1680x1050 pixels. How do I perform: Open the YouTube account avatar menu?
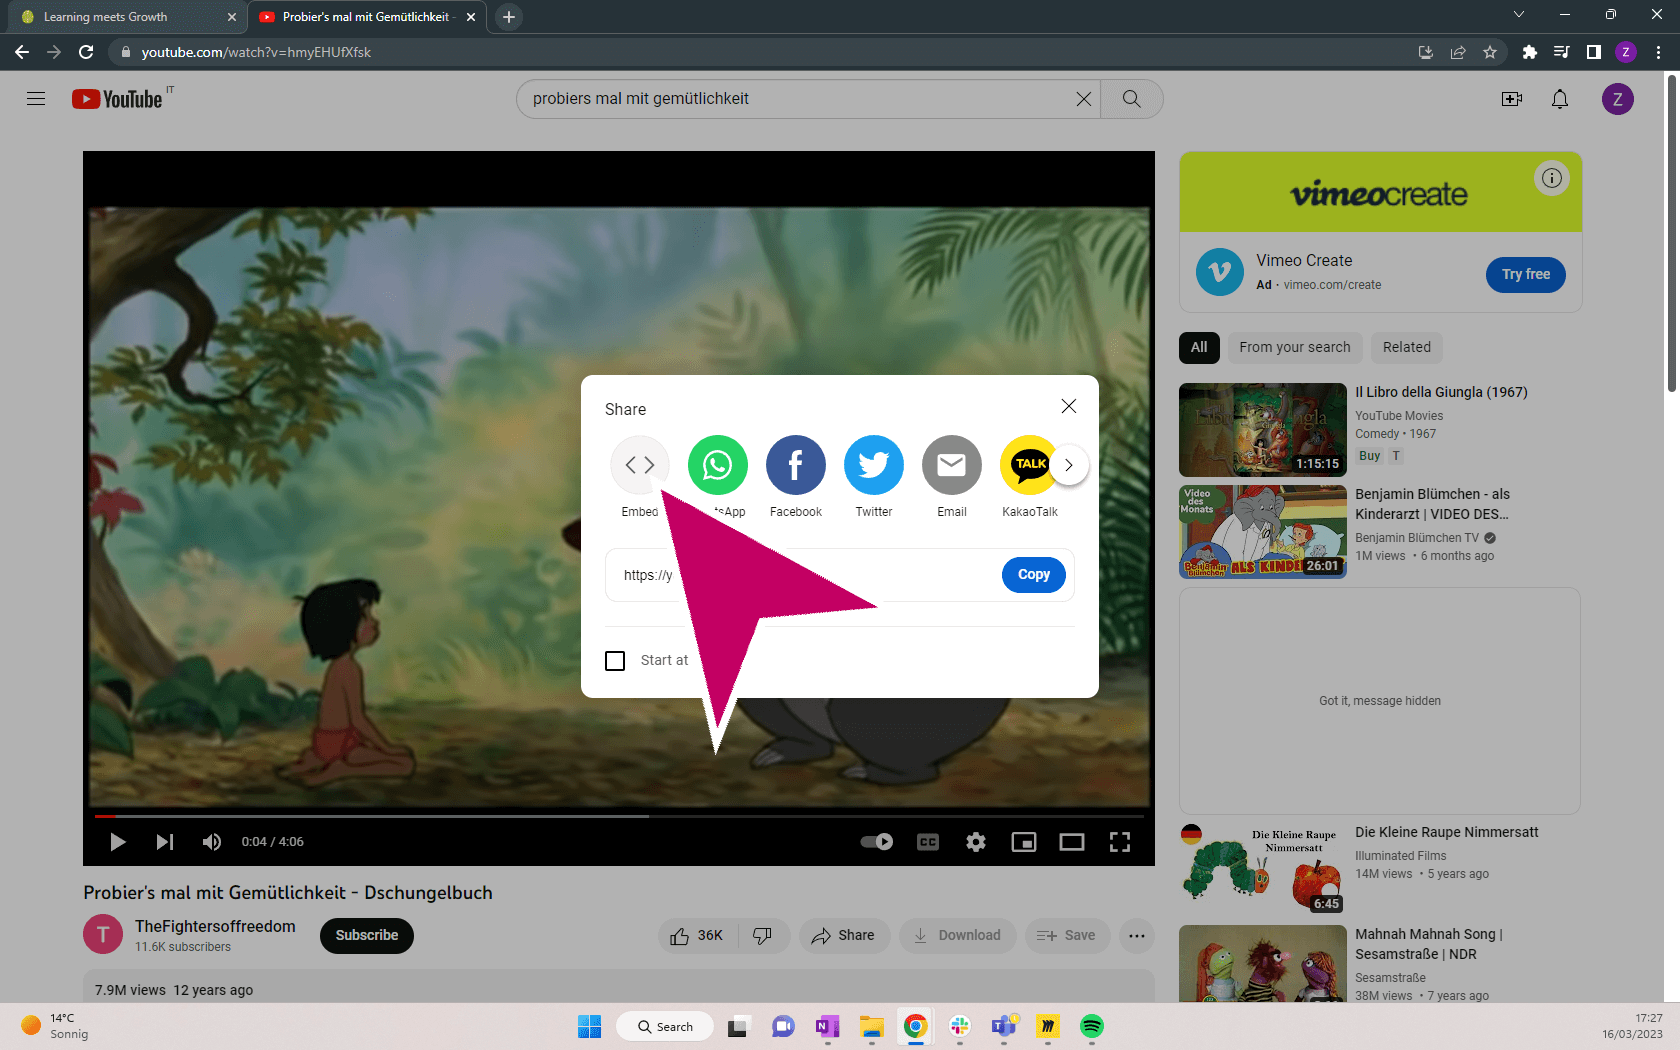click(x=1618, y=99)
